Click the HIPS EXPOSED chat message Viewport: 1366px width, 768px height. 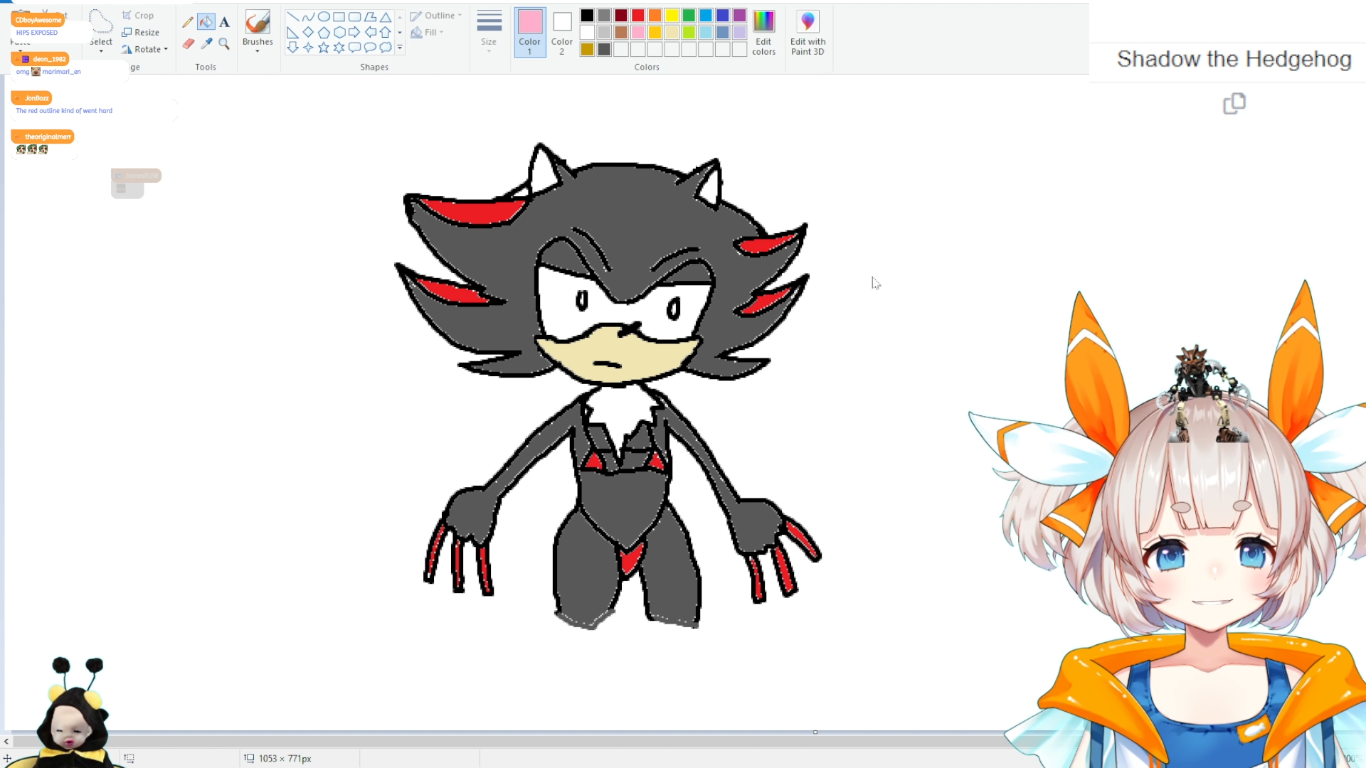37,33
